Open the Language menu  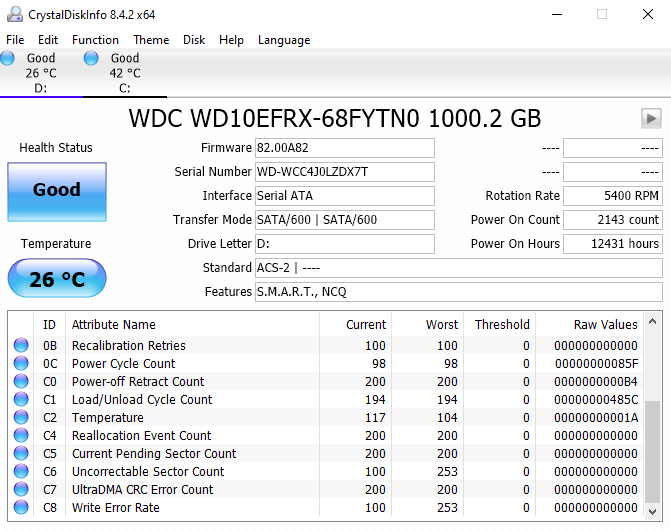(284, 40)
